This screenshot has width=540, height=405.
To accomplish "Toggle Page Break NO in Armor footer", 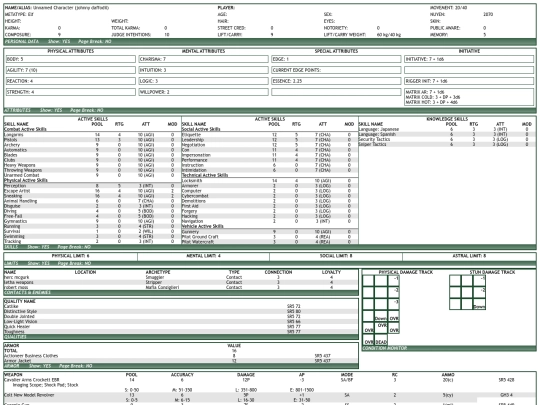I will 76,366.
